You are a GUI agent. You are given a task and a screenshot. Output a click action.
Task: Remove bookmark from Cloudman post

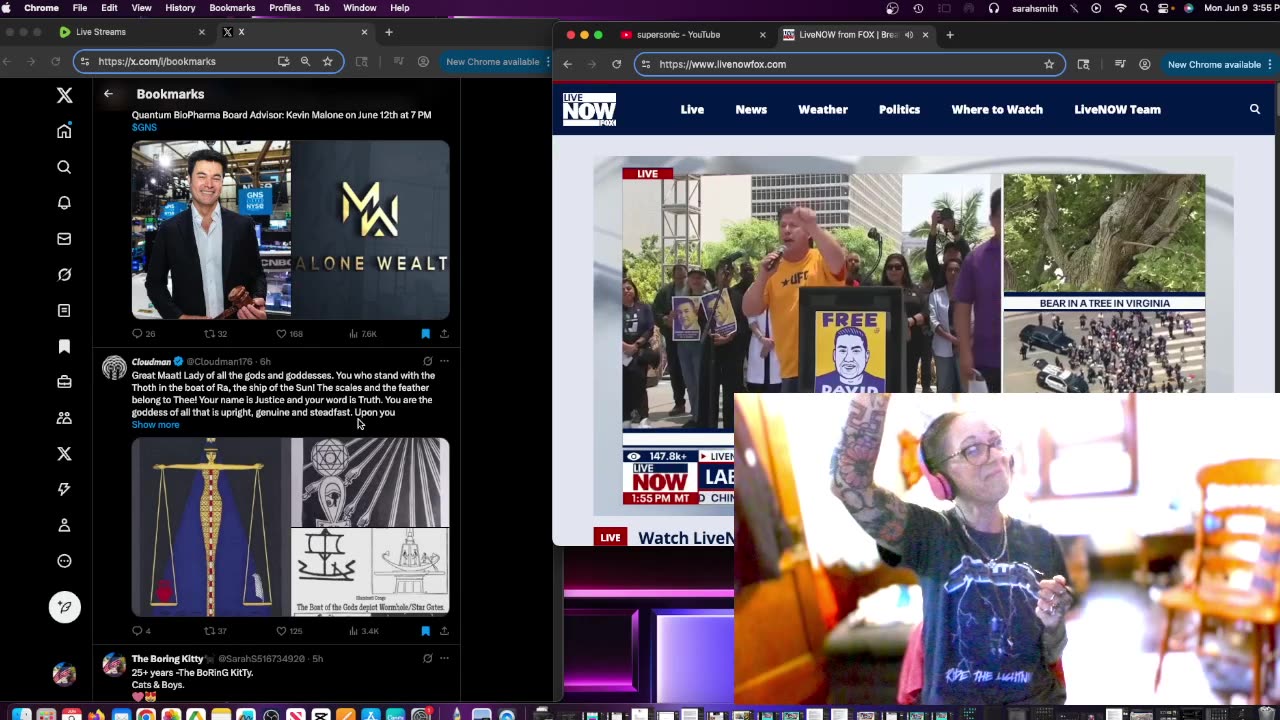click(425, 631)
